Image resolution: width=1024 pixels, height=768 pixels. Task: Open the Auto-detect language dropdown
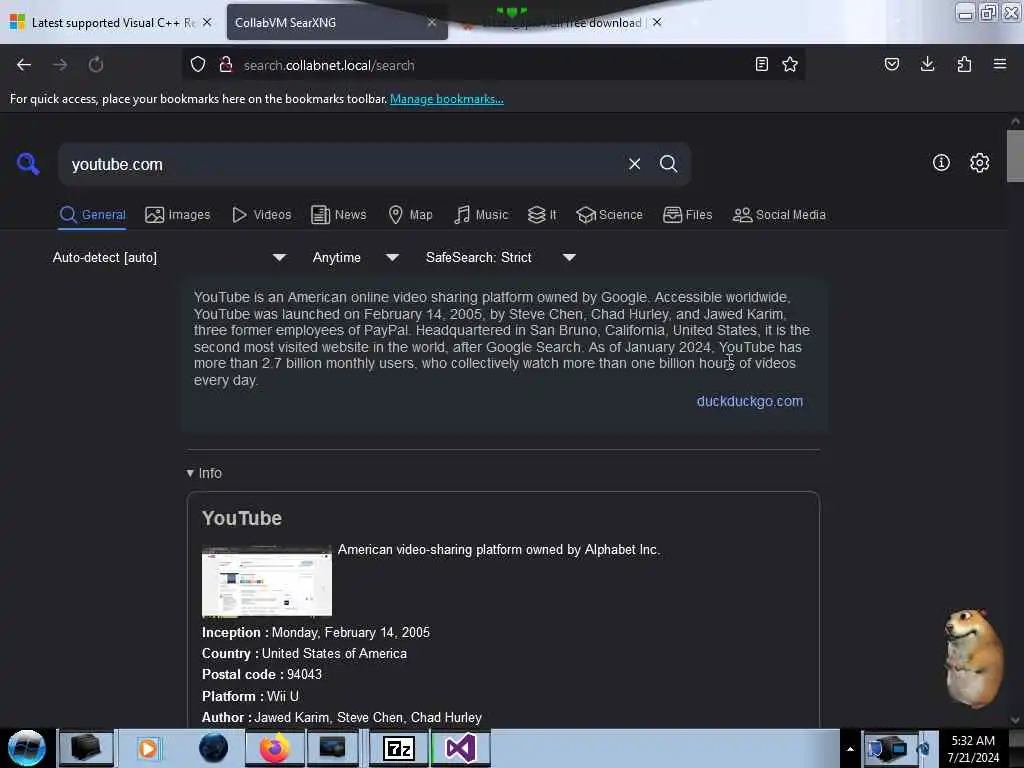(168, 257)
